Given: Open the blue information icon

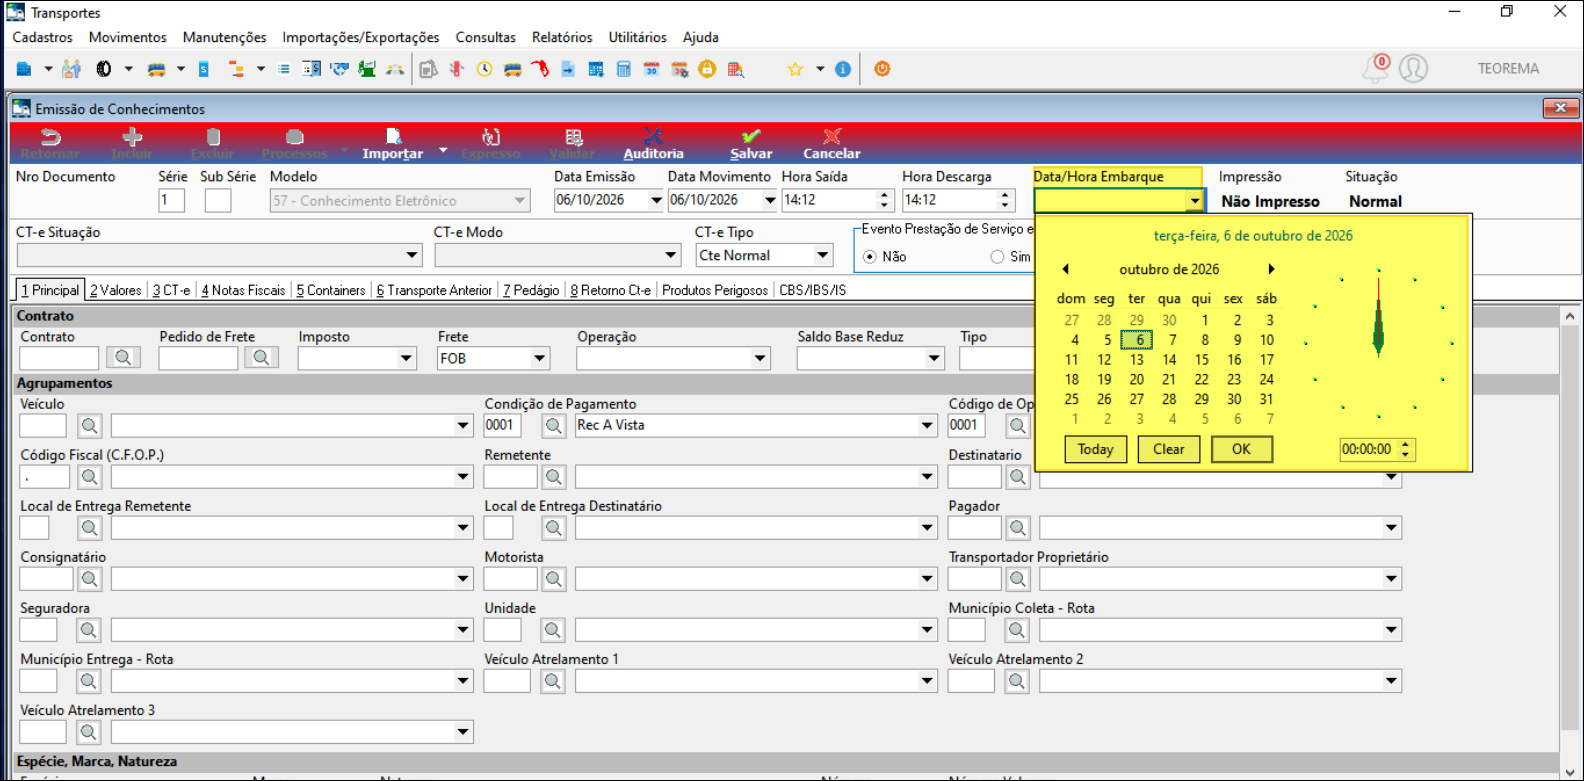Looking at the screenshot, I should pyautogui.click(x=843, y=69).
